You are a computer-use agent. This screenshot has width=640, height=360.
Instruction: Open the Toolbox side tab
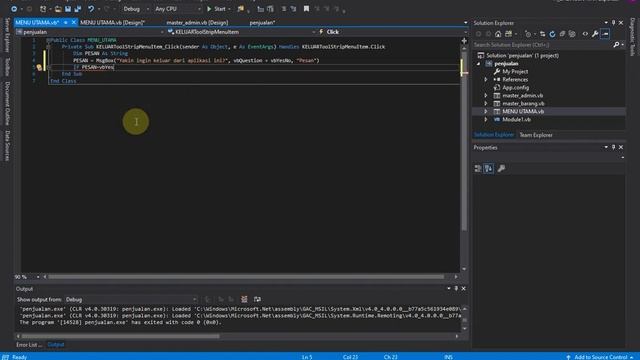pos(7,67)
